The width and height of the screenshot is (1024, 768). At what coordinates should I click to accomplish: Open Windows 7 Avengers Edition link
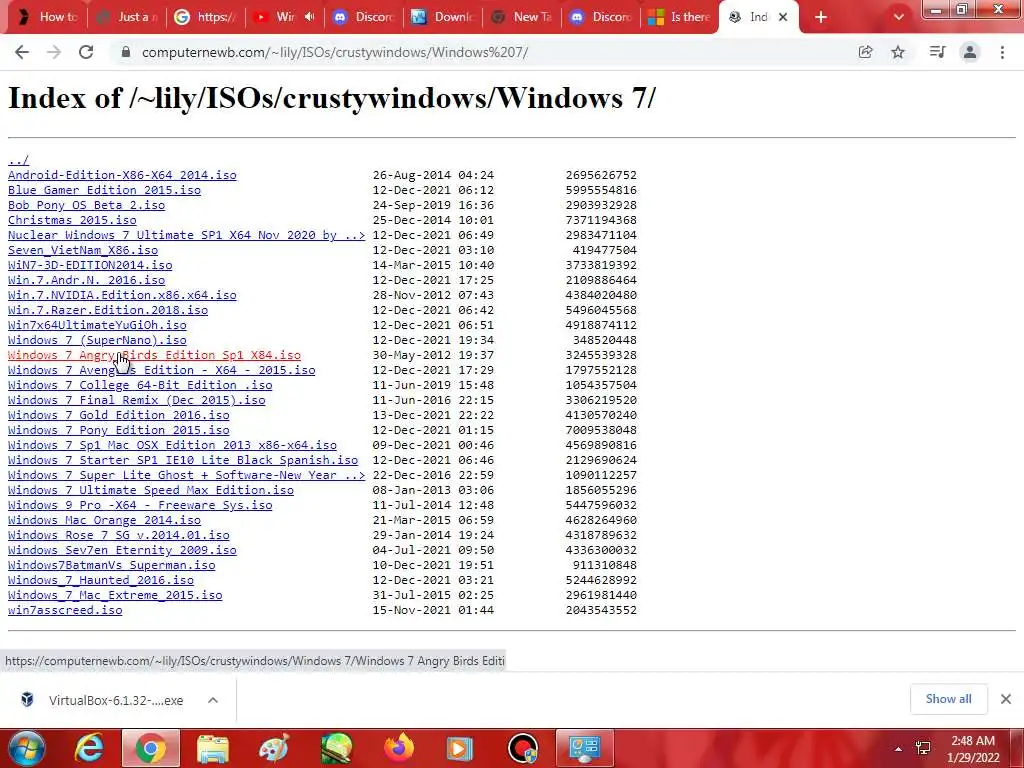(x=161, y=370)
